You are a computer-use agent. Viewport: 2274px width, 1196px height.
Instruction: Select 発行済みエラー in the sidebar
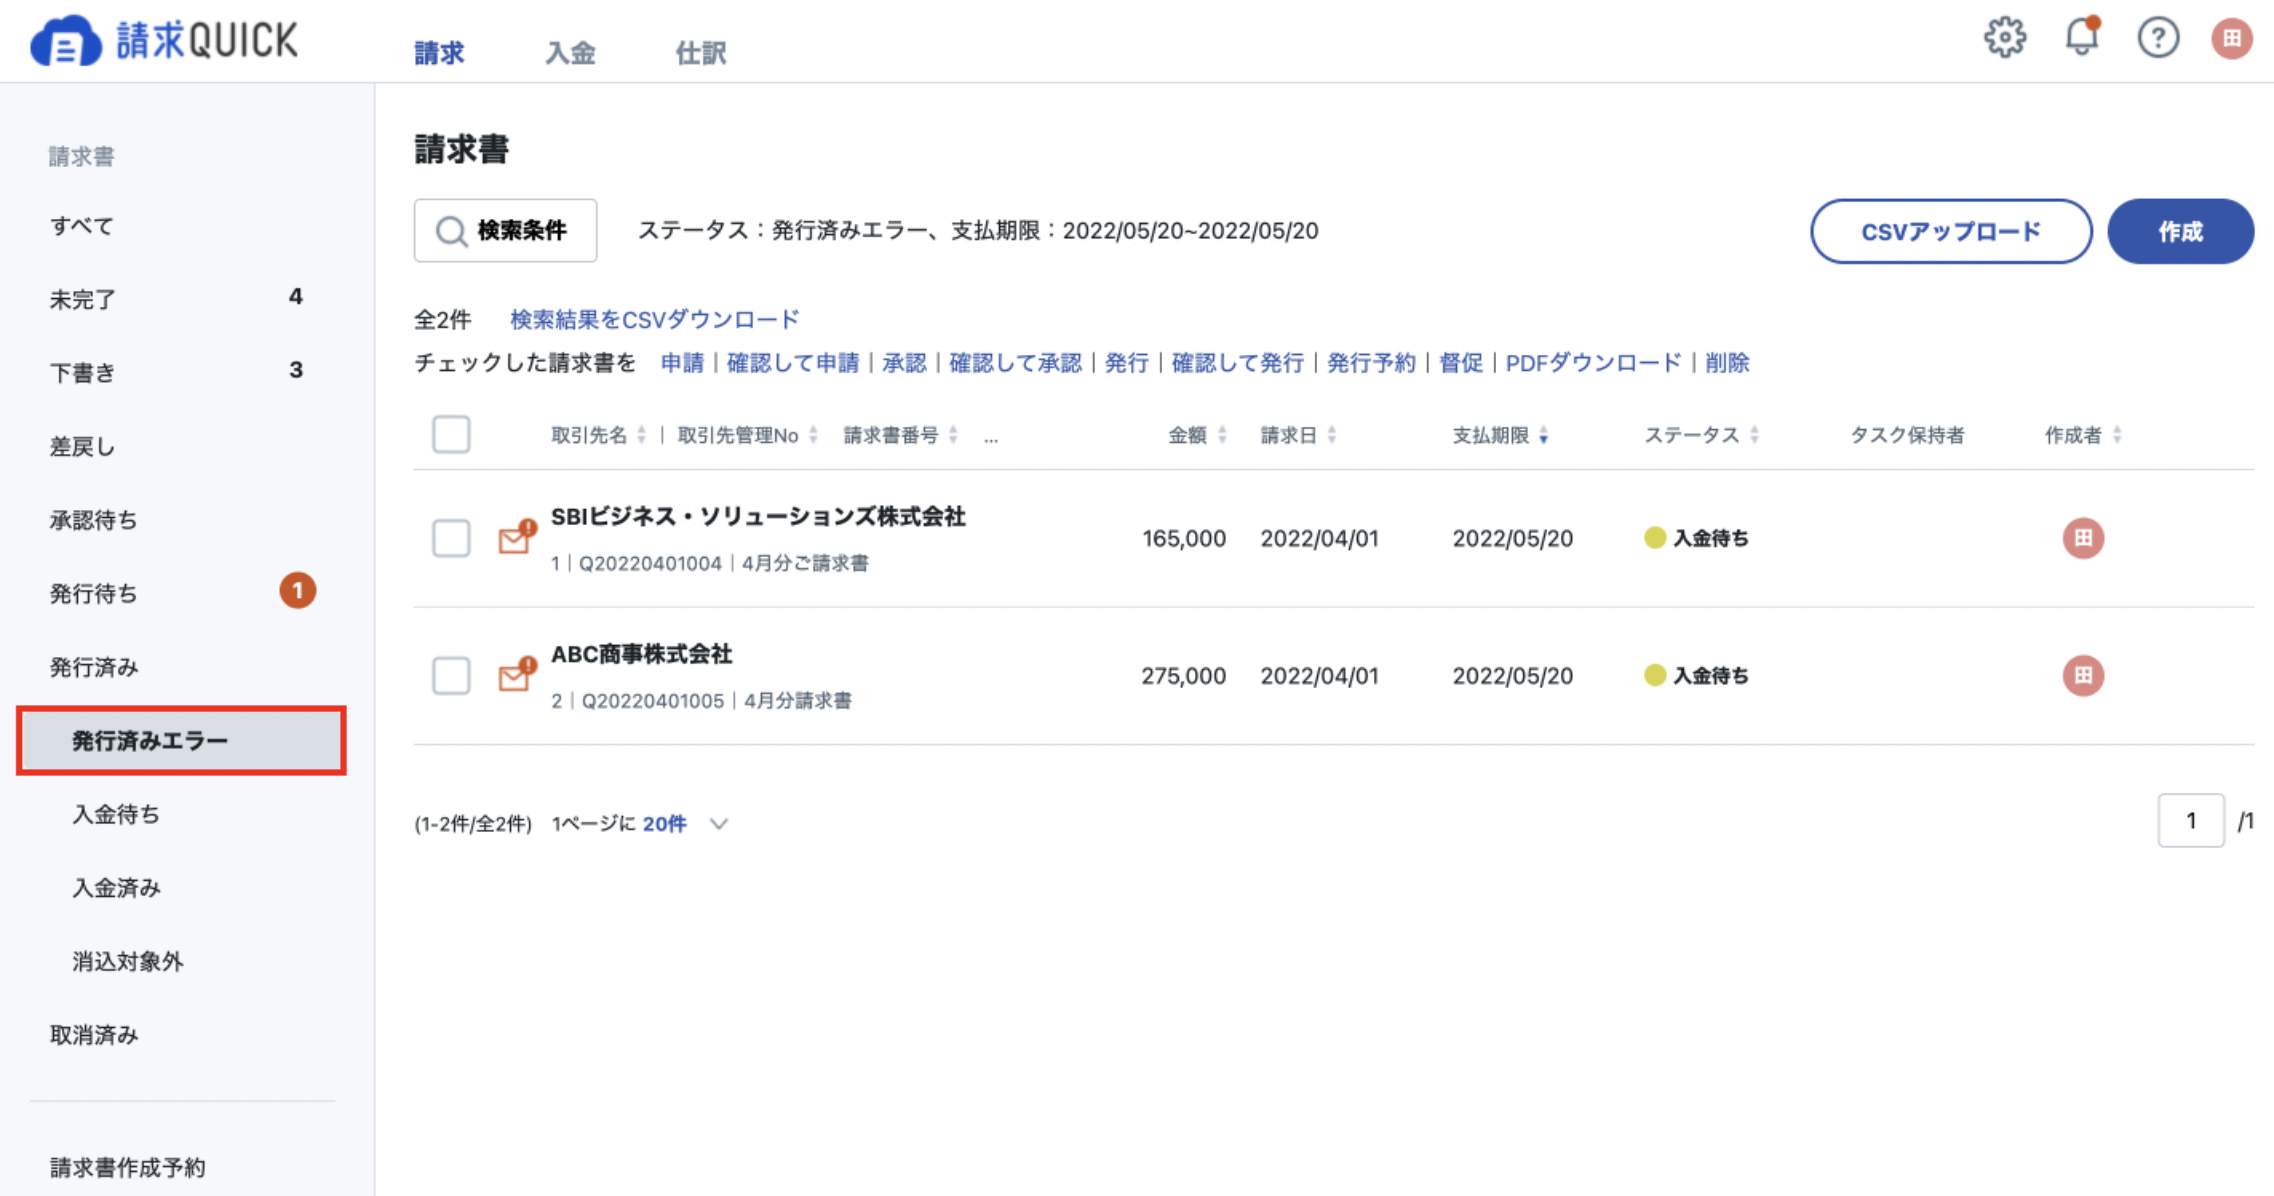pos(181,740)
